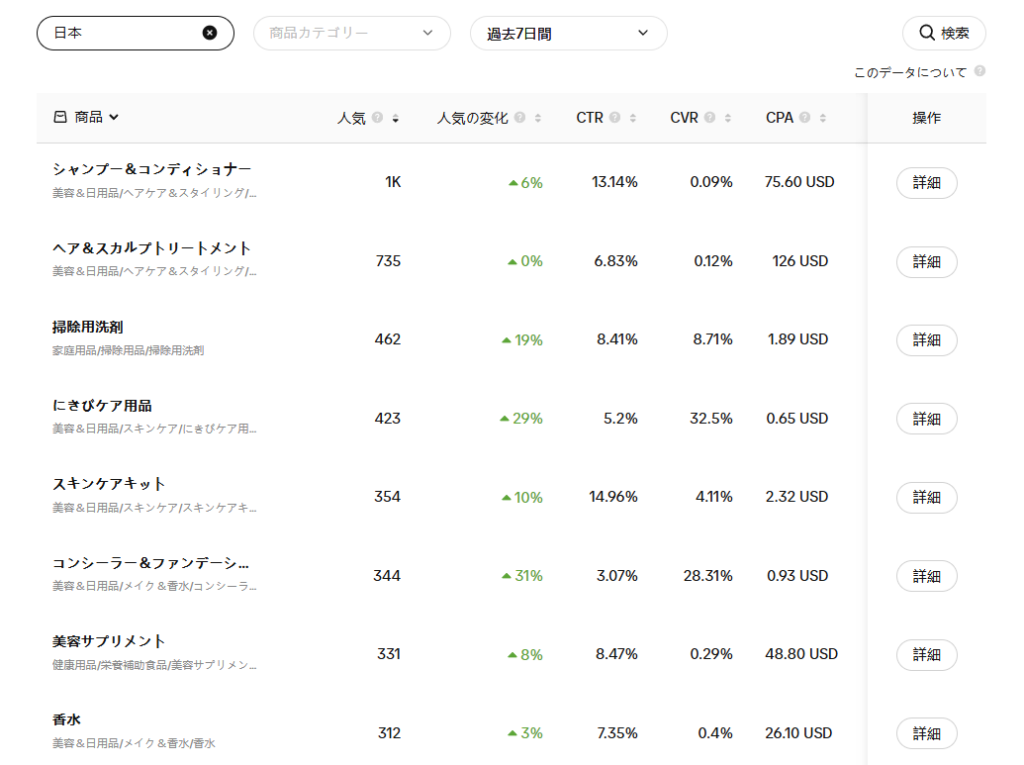The image size is (1024, 765).
Task: Click the 検索 search button
Action: (945, 32)
